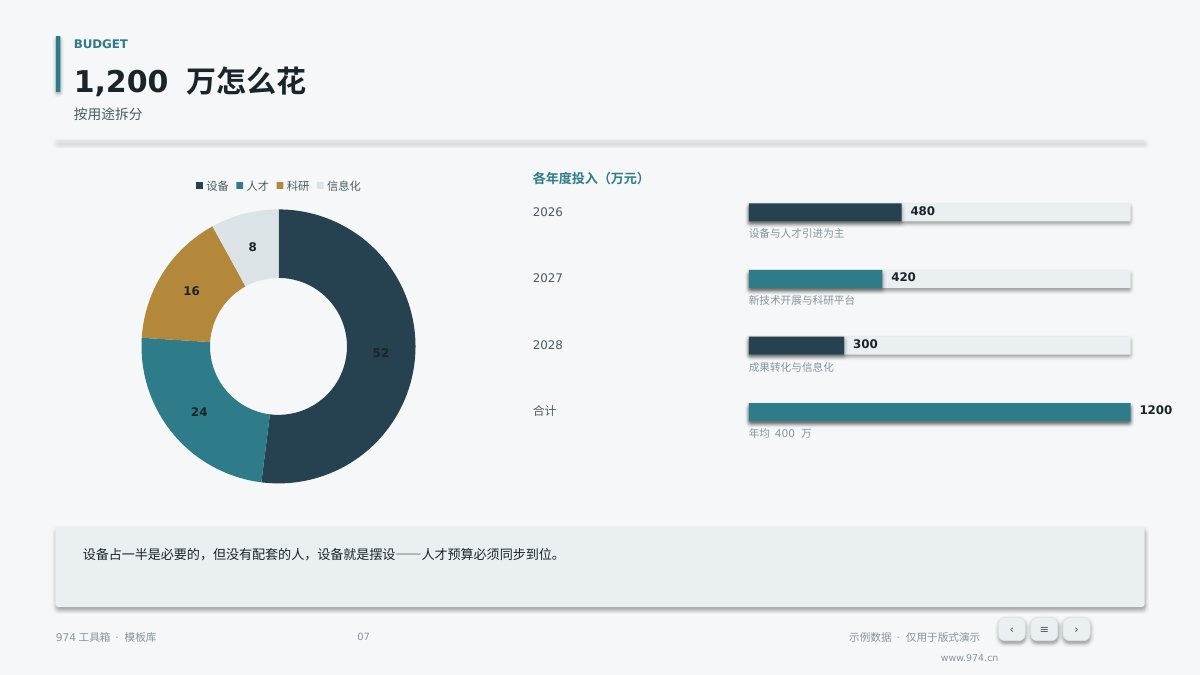
Task: Click the 科研 legend color square
Action: [280, 186]
